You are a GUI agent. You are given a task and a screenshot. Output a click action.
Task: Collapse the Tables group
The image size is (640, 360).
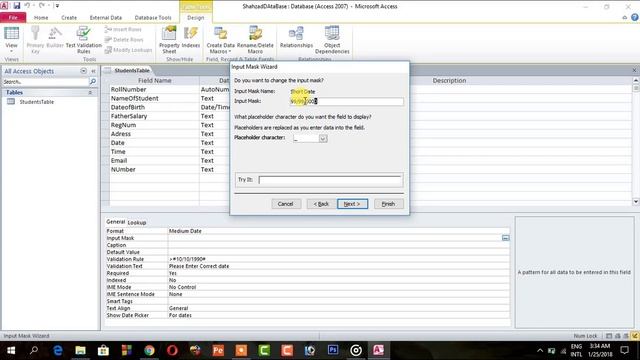(90, 93)
